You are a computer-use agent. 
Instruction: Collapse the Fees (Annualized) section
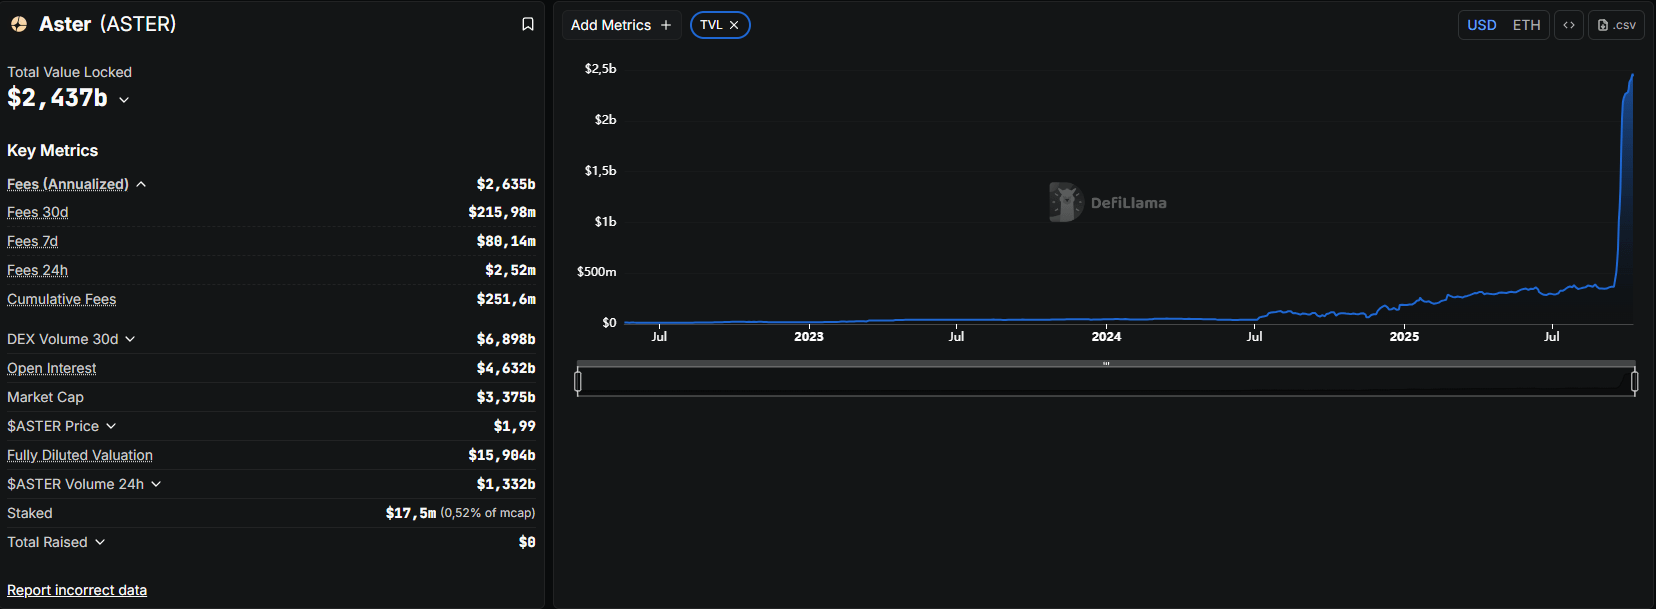point(141,185)
